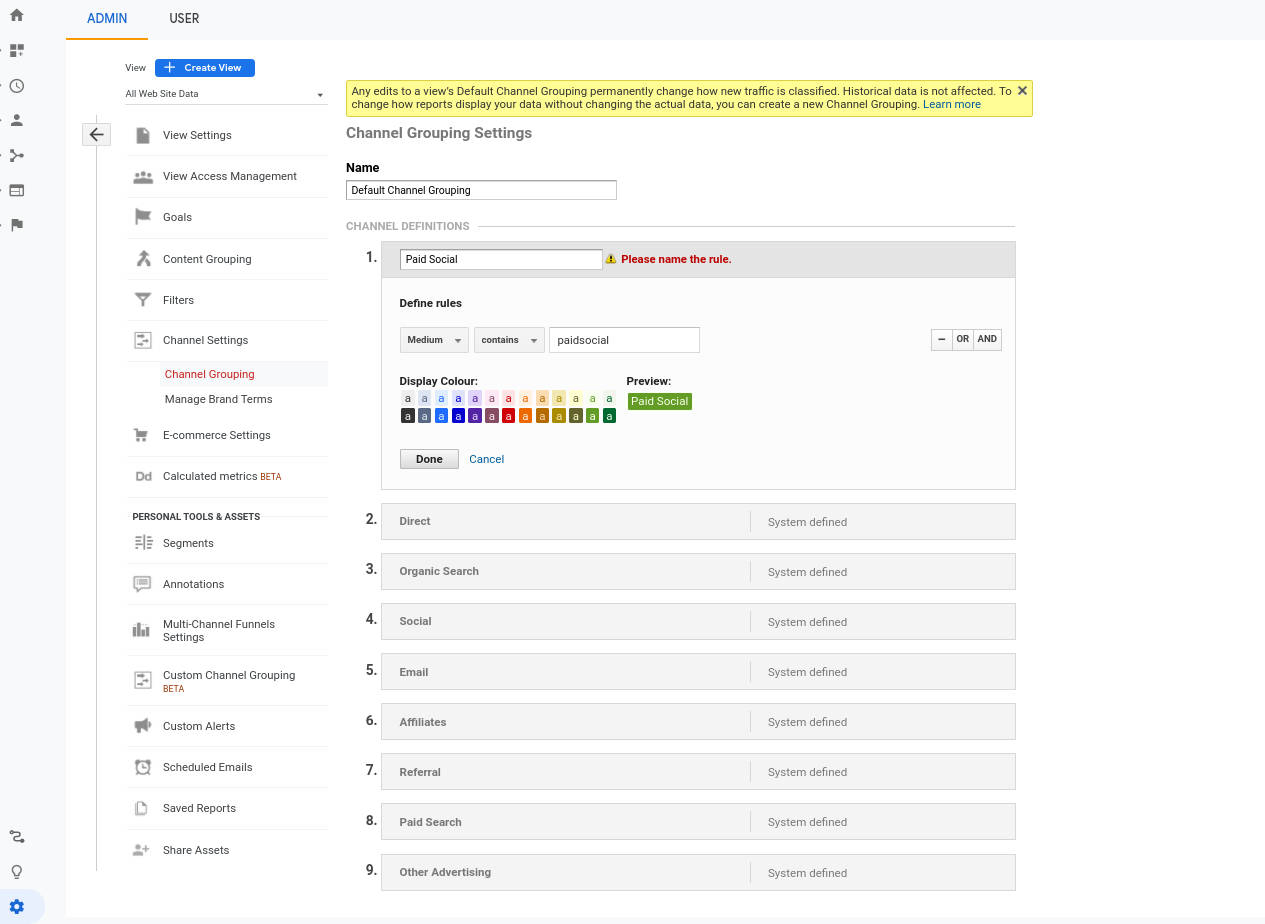Click the Done button
The height and width of the screenshot is (924, 1265).
point(428,458)
